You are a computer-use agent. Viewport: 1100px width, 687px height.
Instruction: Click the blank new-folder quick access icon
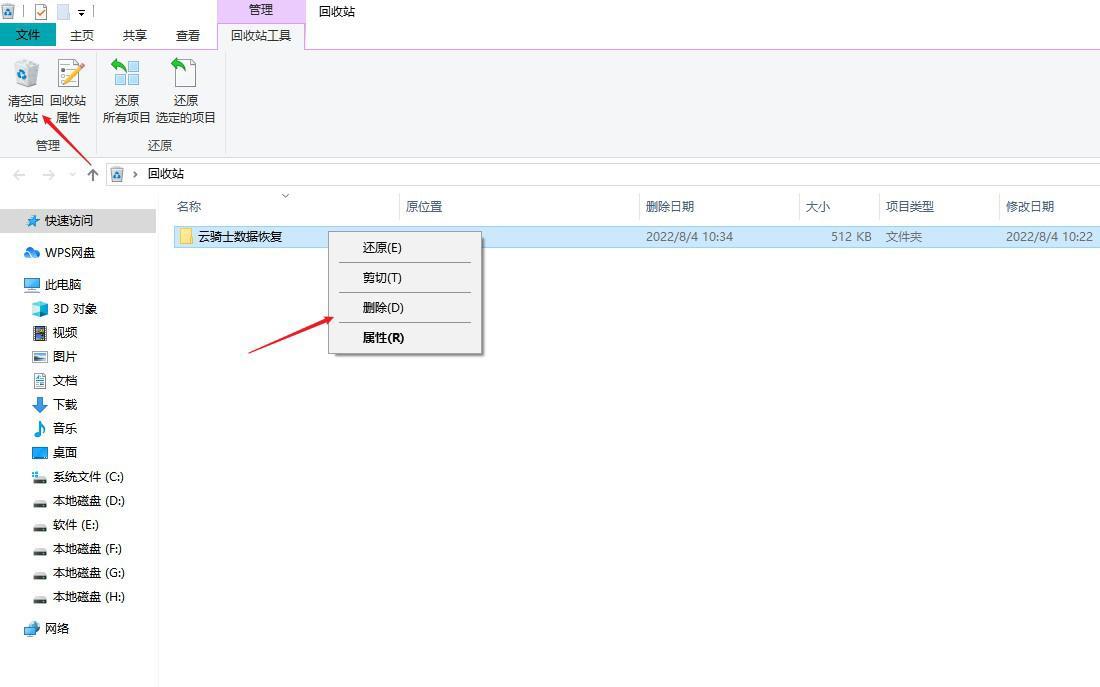point(63,11)
